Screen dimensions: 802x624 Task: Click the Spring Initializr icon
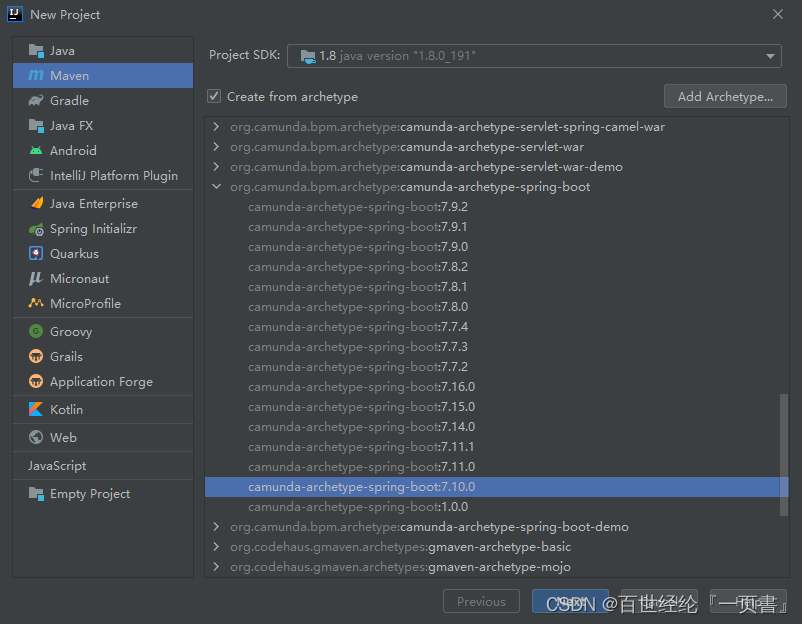[36, 229]
